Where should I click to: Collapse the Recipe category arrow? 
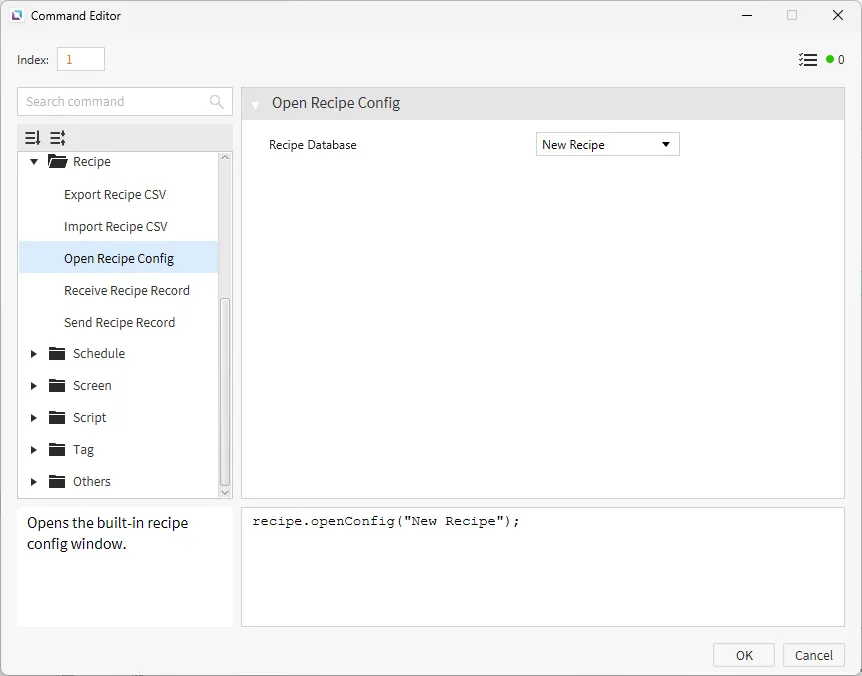tap(34, 162)
